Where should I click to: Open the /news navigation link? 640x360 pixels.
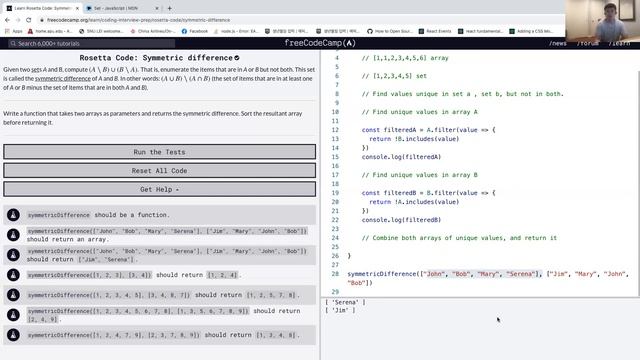[x=558, y=43]
